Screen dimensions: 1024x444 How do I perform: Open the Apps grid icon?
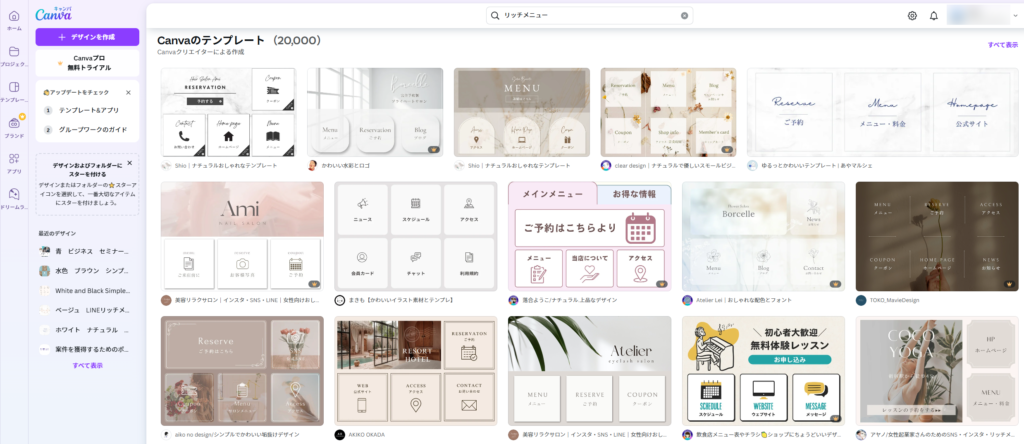(14, 161)
